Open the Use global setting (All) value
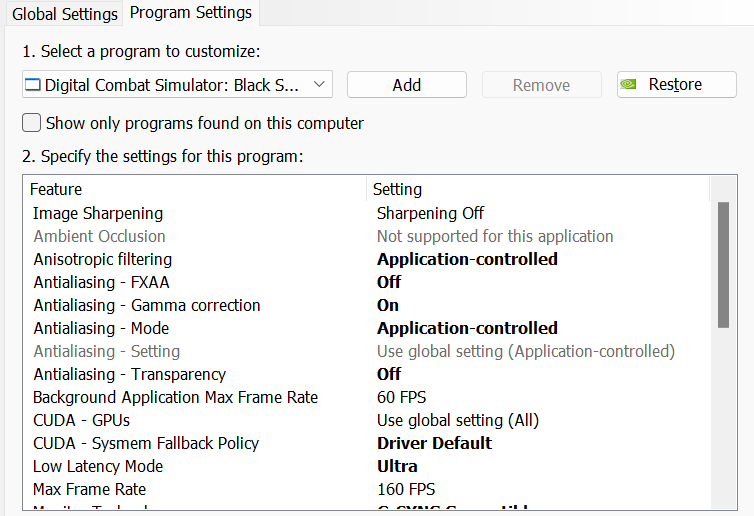Screen dimensions: 754x516 (x=458, y=420)
